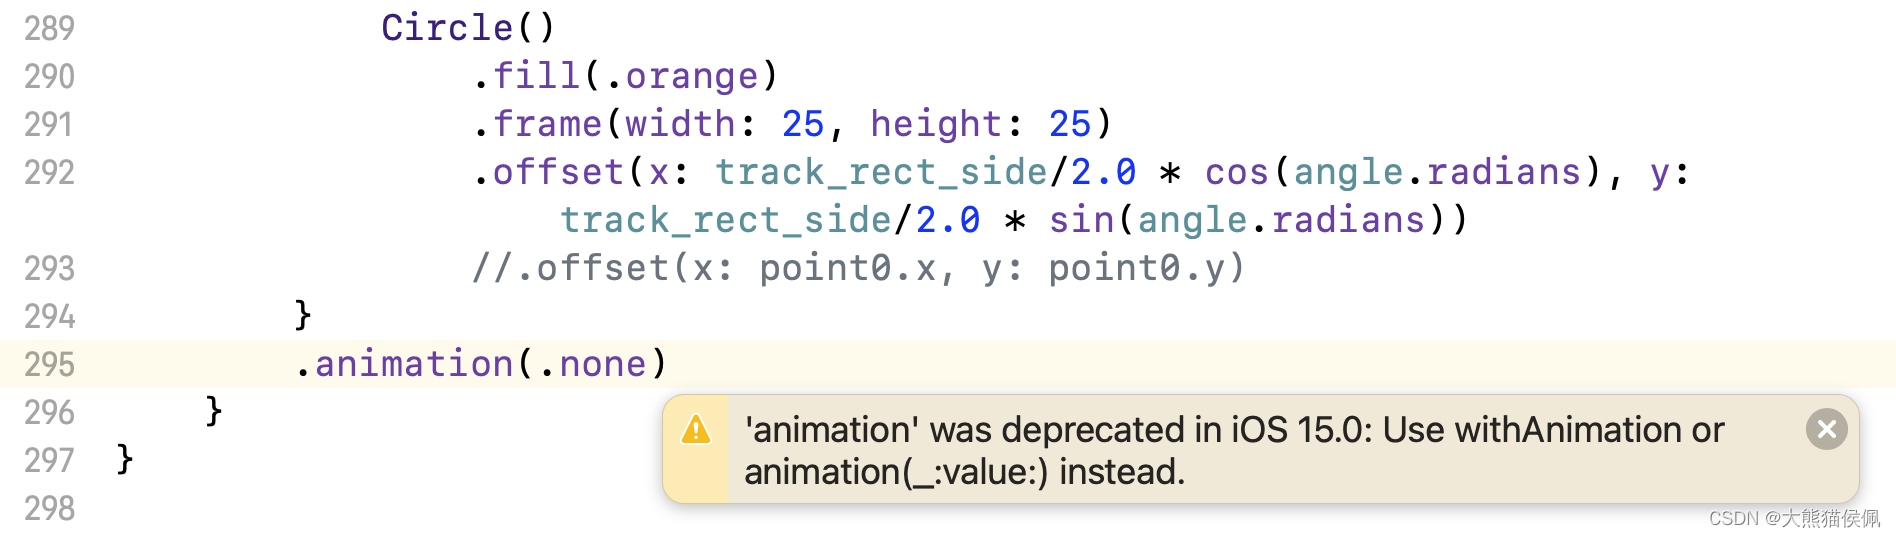
Task: Click the deprecation warning message text
Action: click(x=1234, y=450)
